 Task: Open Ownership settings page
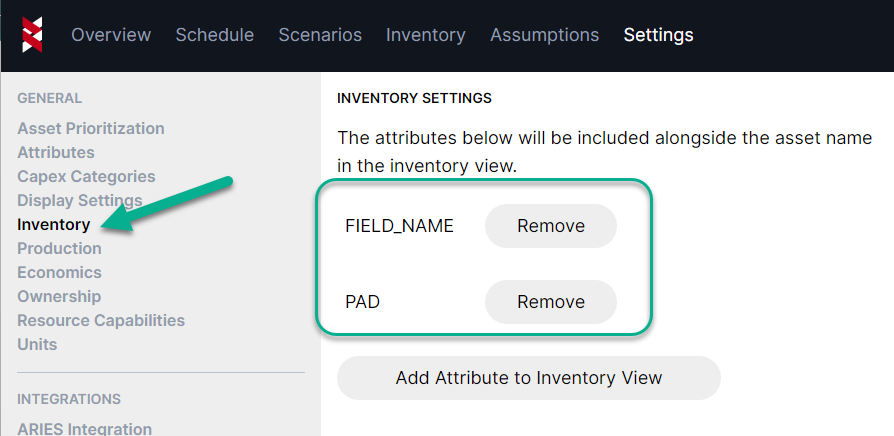click(59, 296)
